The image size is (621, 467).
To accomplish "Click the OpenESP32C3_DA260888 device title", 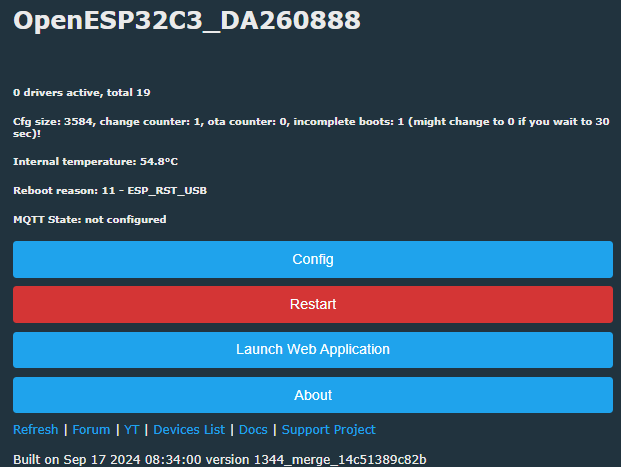I will pos(187,20).
